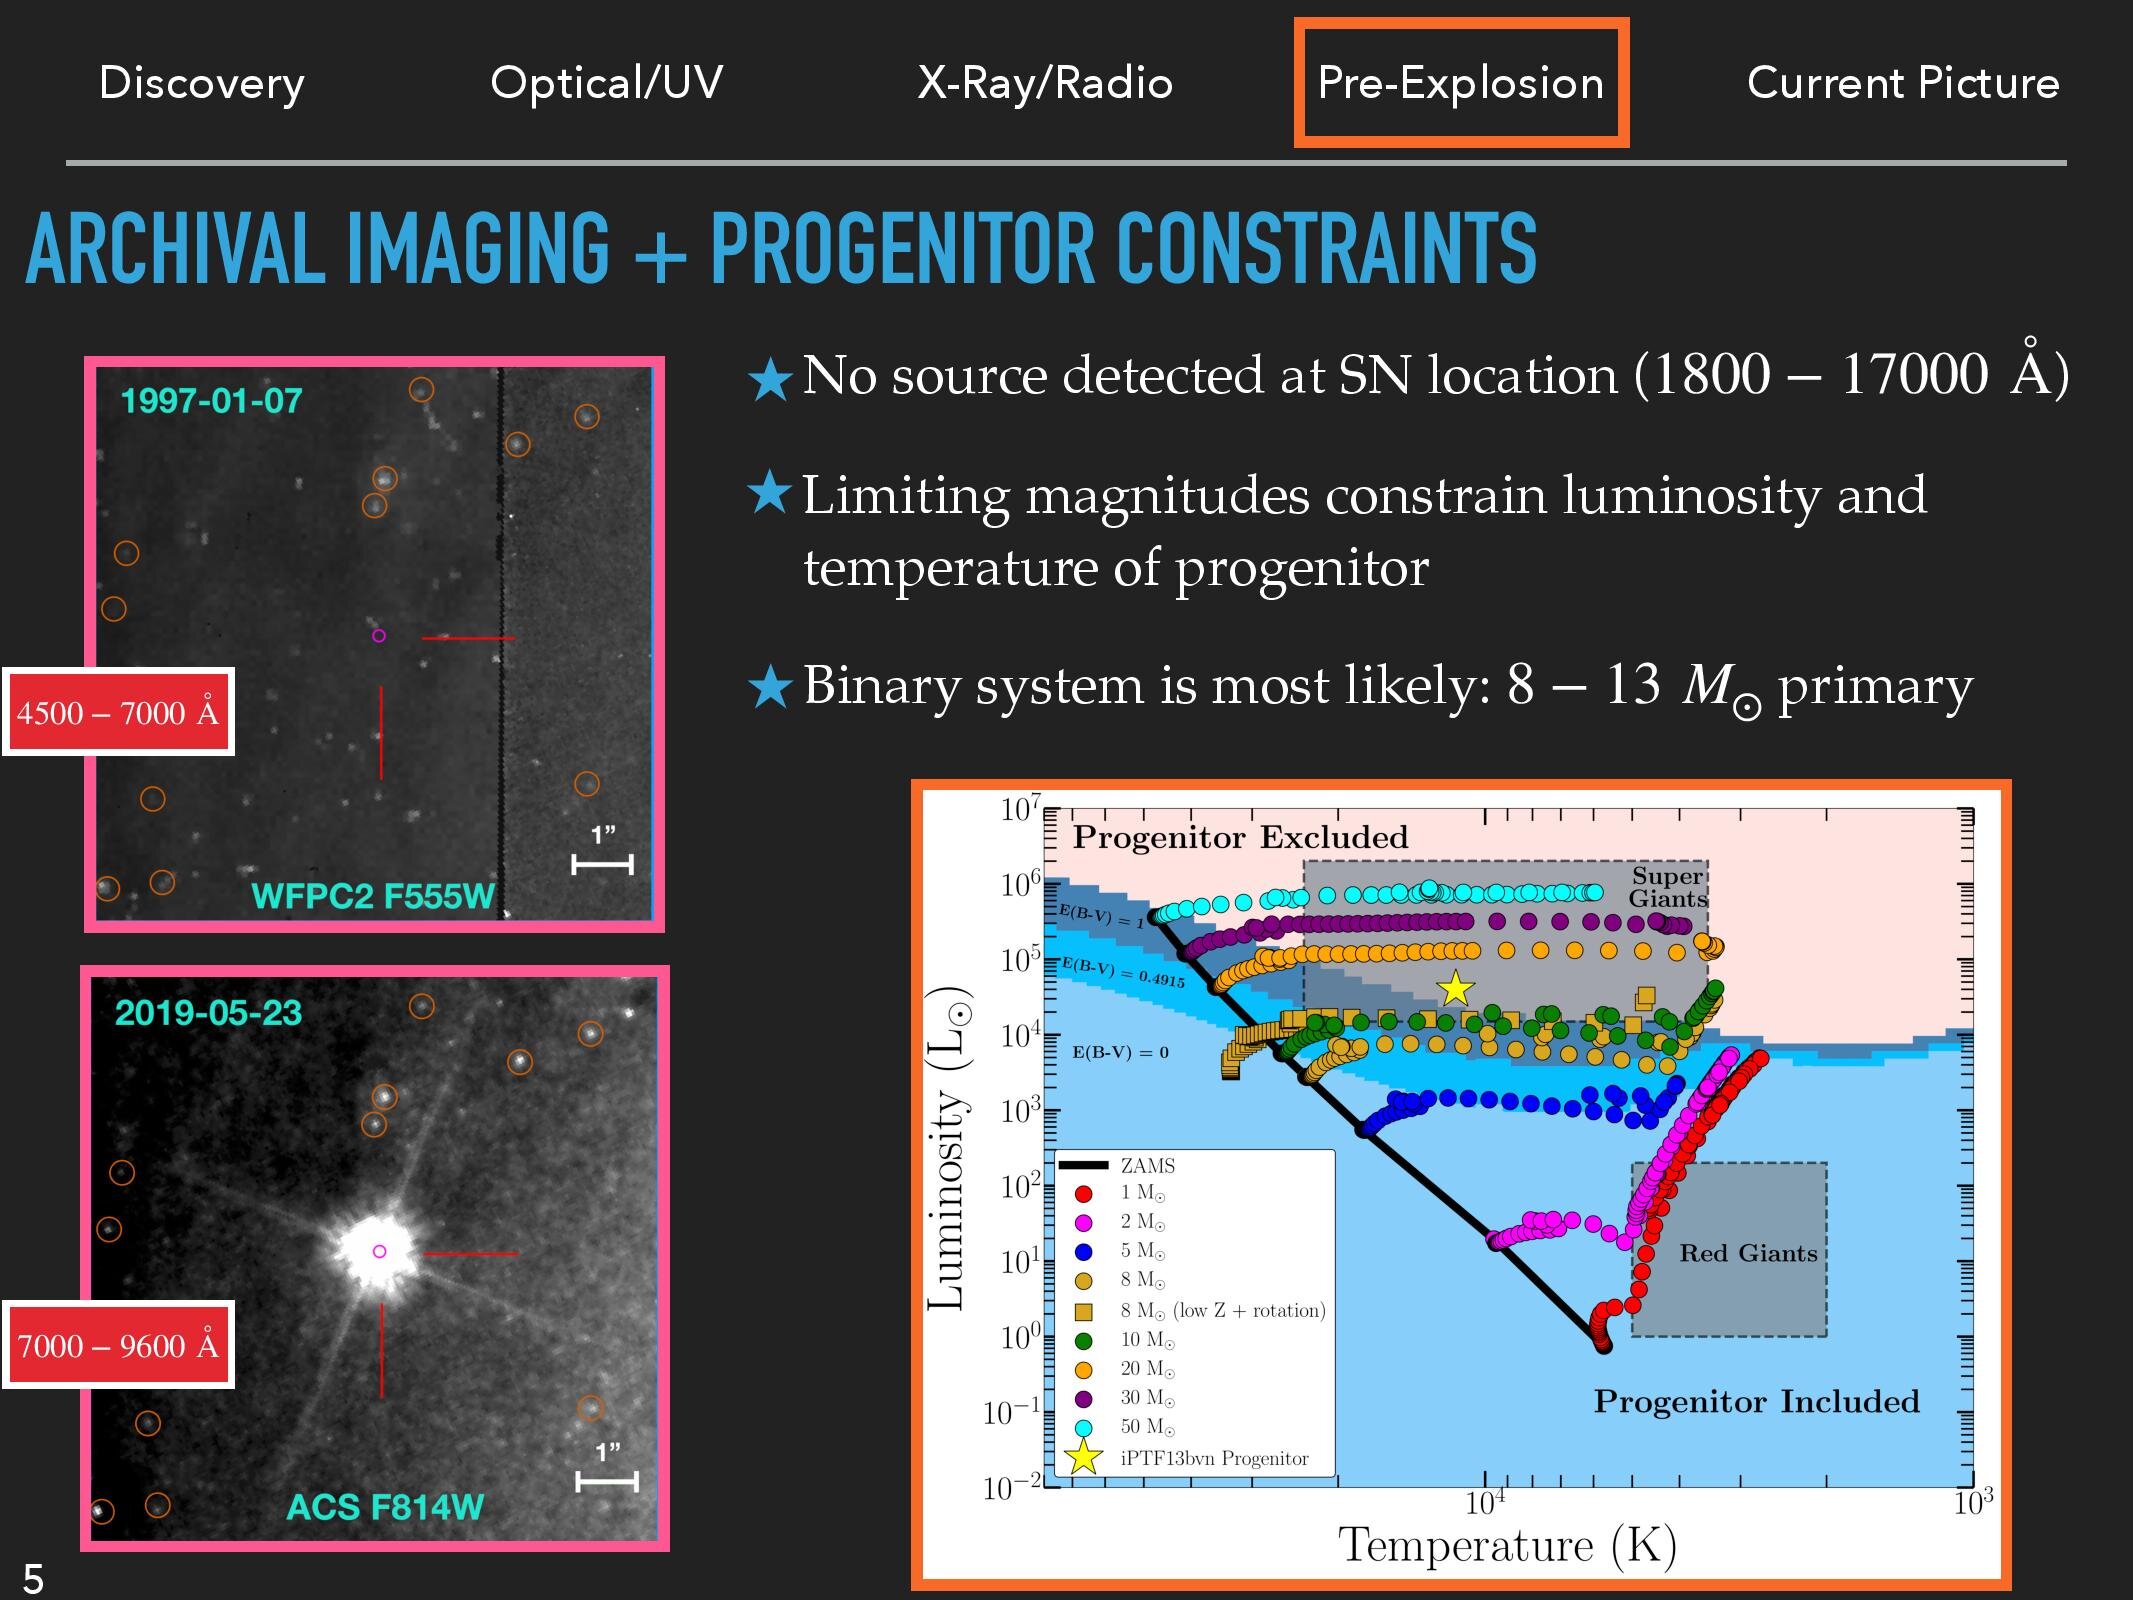The image size is (2133, 1600).
Task: Click the ZAMS black line legend entry
Action: 1117,1165
